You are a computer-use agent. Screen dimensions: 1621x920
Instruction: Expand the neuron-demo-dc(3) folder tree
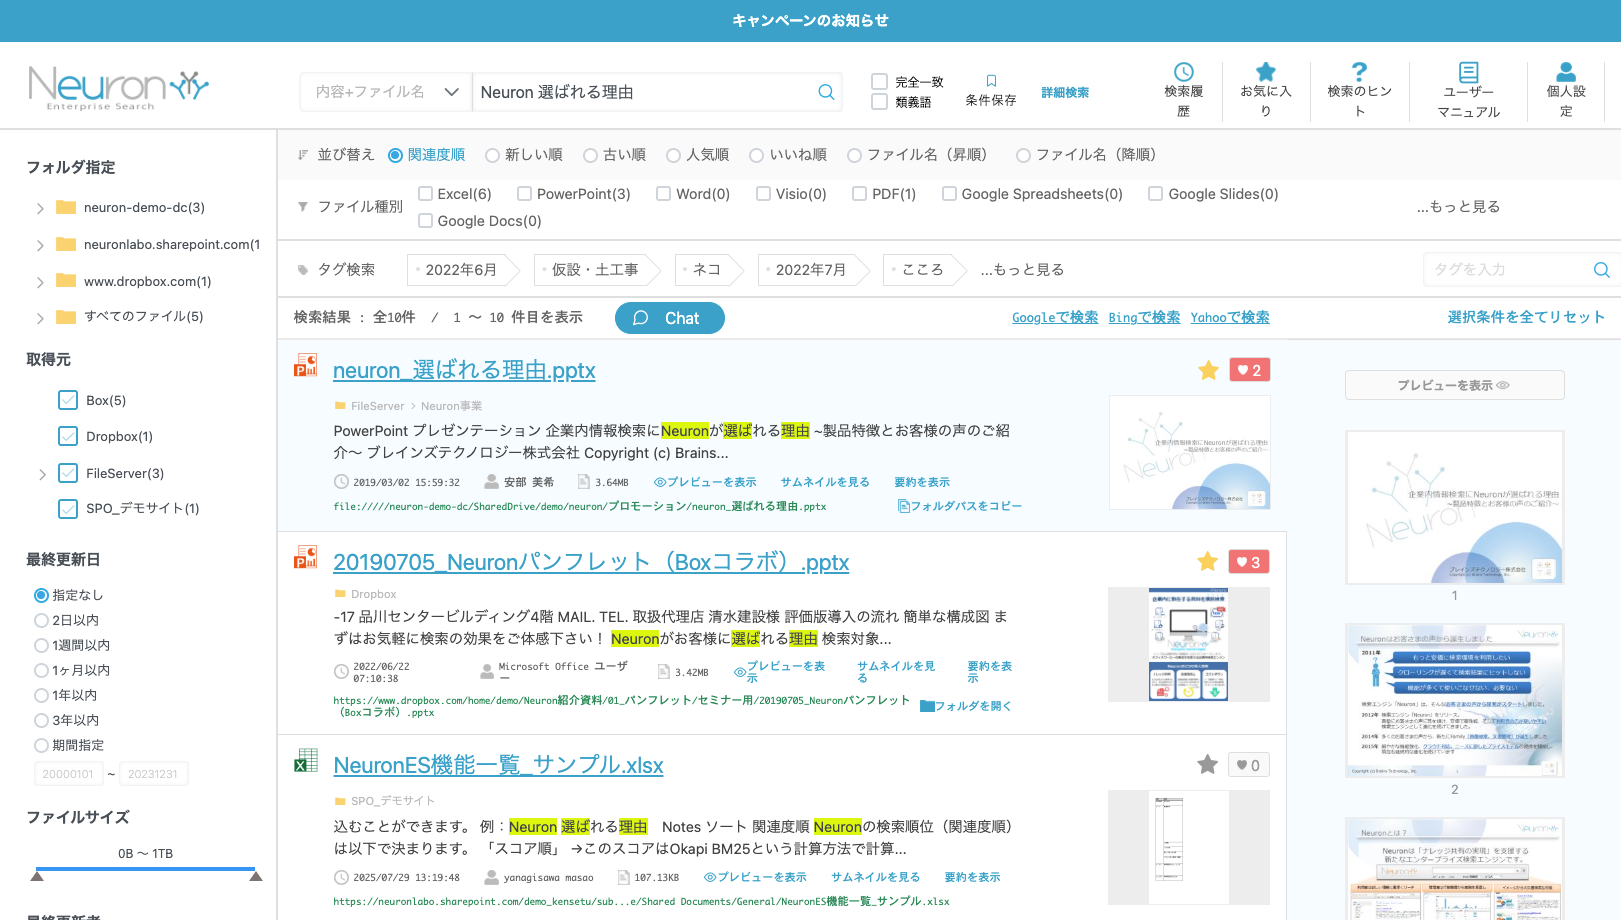pyautogui.click(x=40, y=208)
